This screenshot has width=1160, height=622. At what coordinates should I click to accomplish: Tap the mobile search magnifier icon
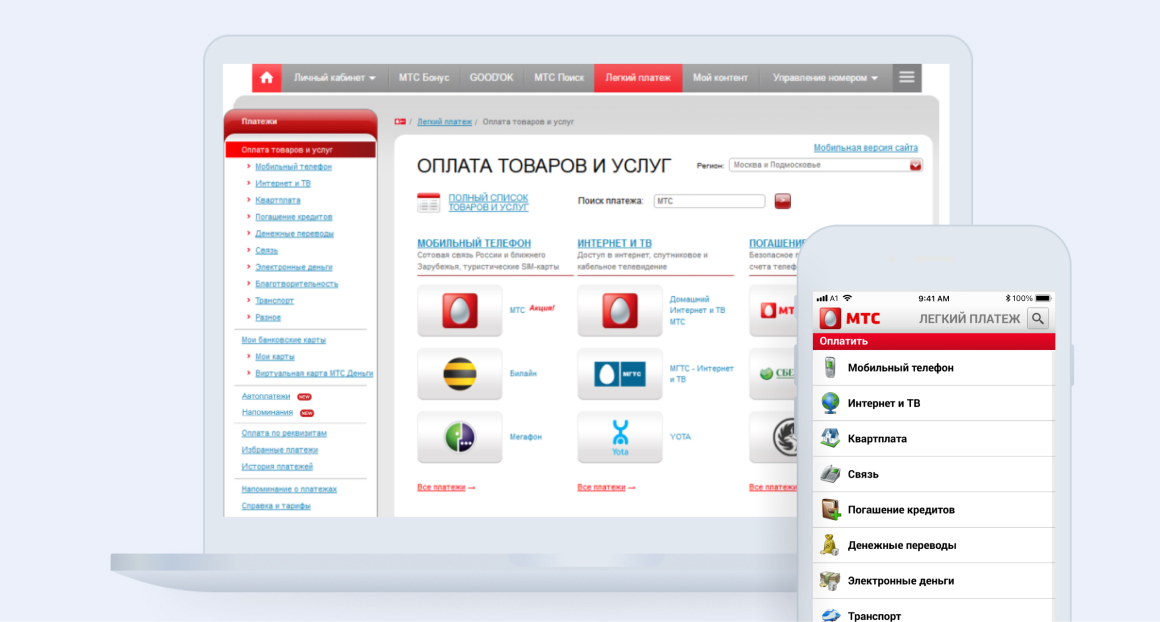tap(1038, 319)
